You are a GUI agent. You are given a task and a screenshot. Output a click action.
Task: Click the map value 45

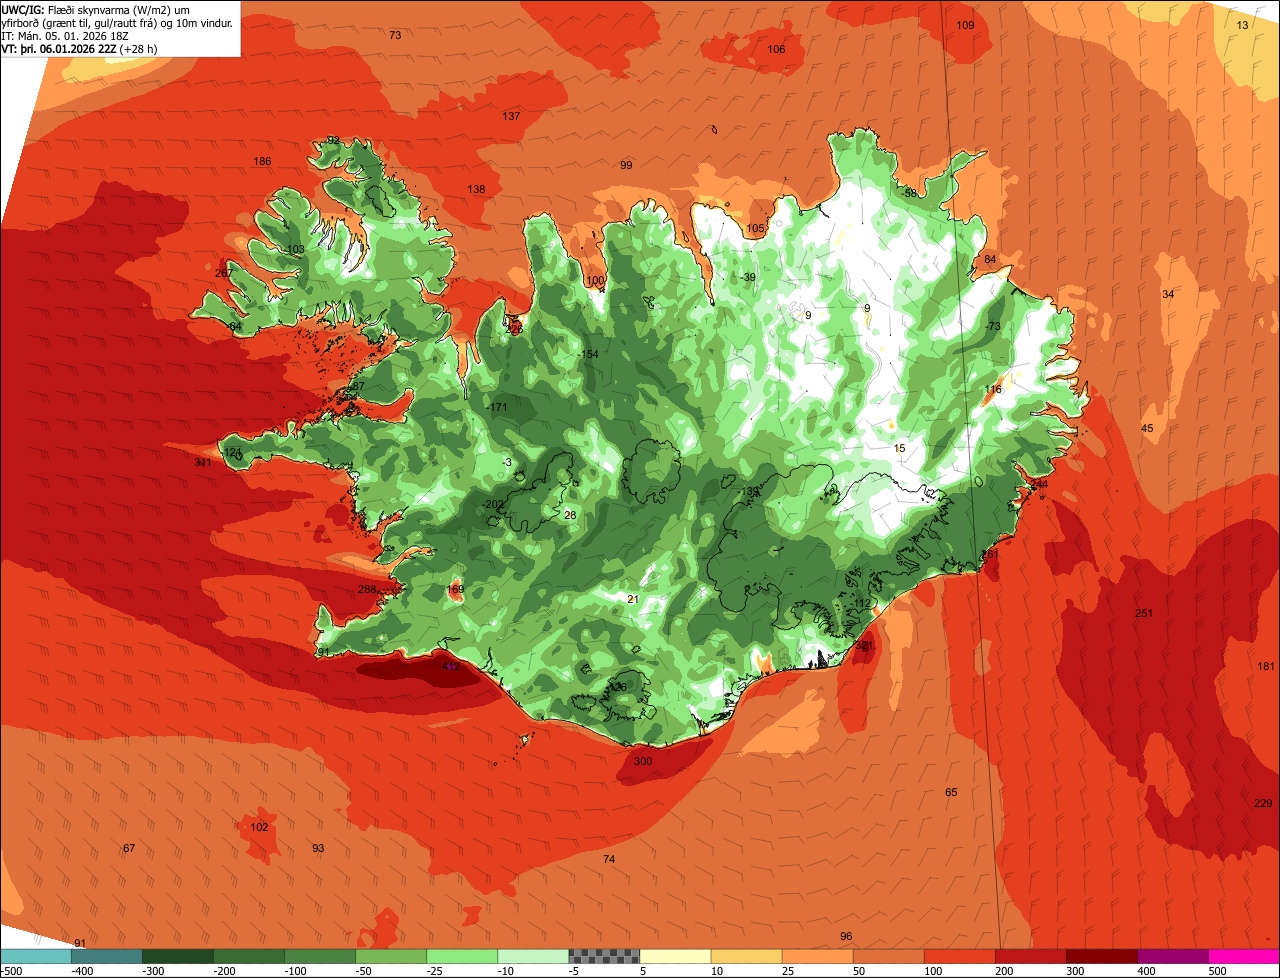click(x=1147, y=428)
